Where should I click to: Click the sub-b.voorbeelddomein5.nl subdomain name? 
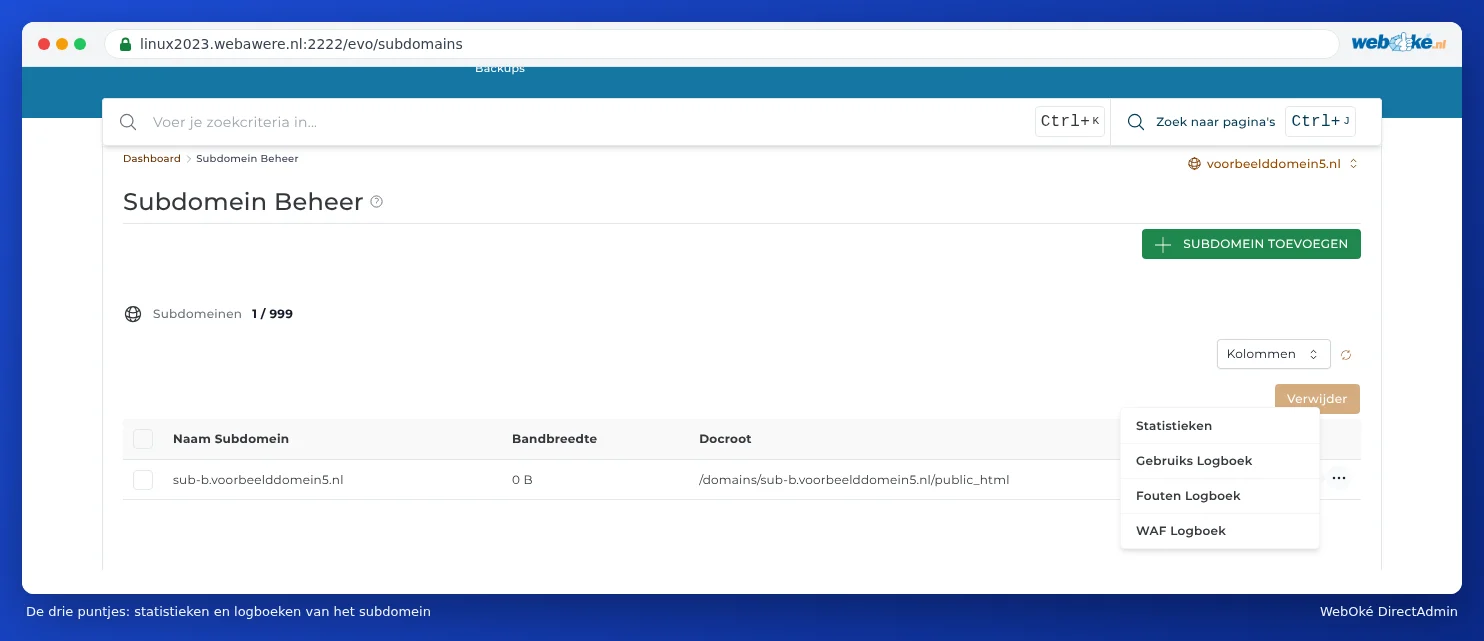tap(258, 480)
